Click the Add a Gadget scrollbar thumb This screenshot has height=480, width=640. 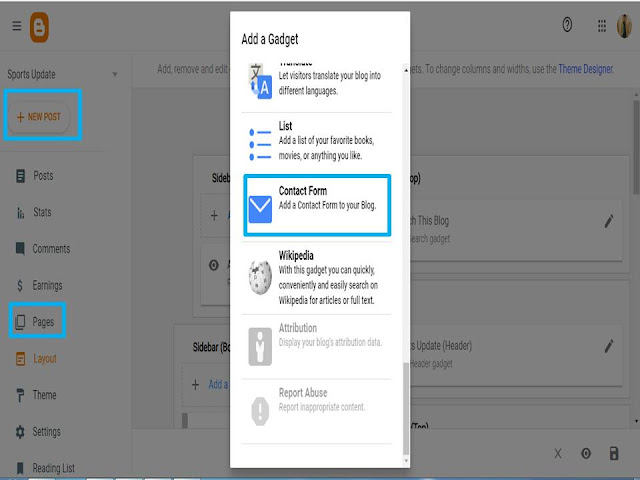pos(406,408)
